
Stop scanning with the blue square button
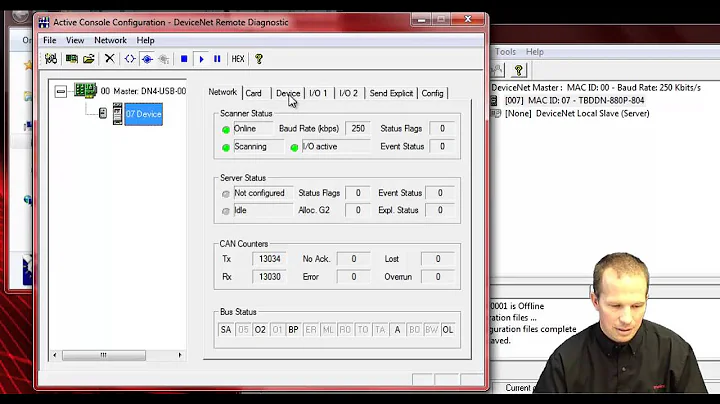pos(184,59)
